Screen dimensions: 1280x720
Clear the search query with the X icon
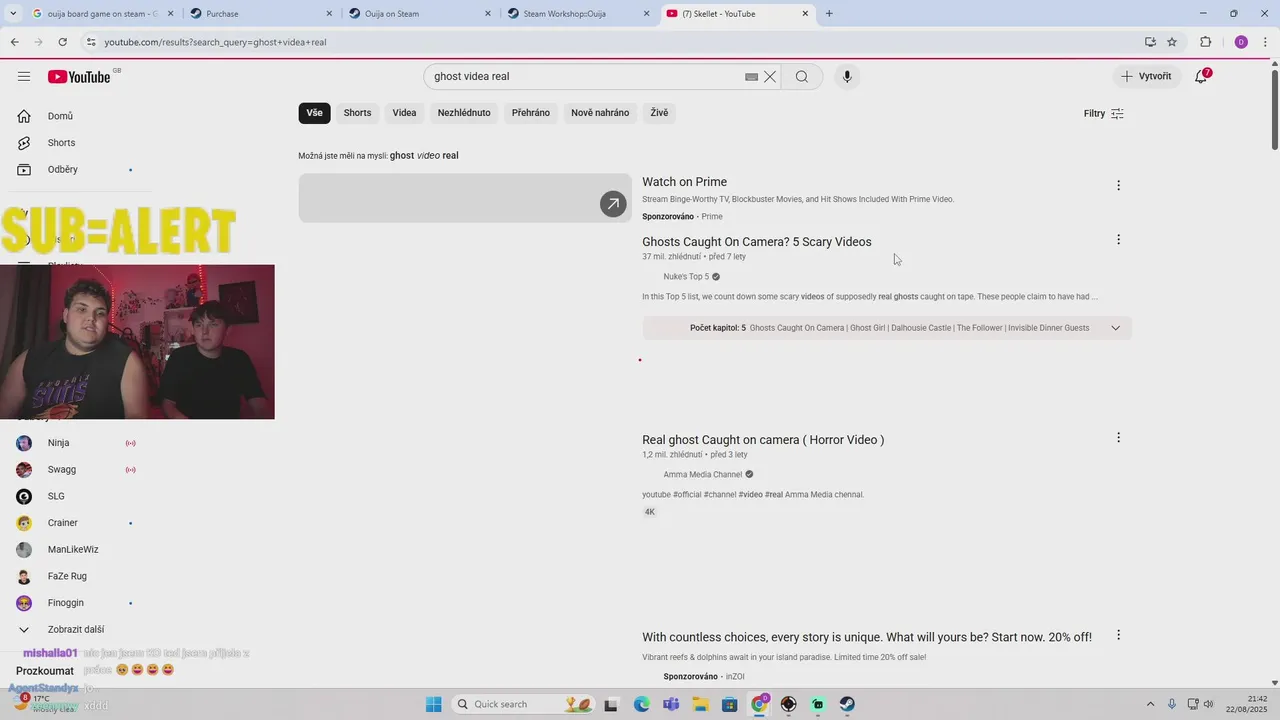770,77
